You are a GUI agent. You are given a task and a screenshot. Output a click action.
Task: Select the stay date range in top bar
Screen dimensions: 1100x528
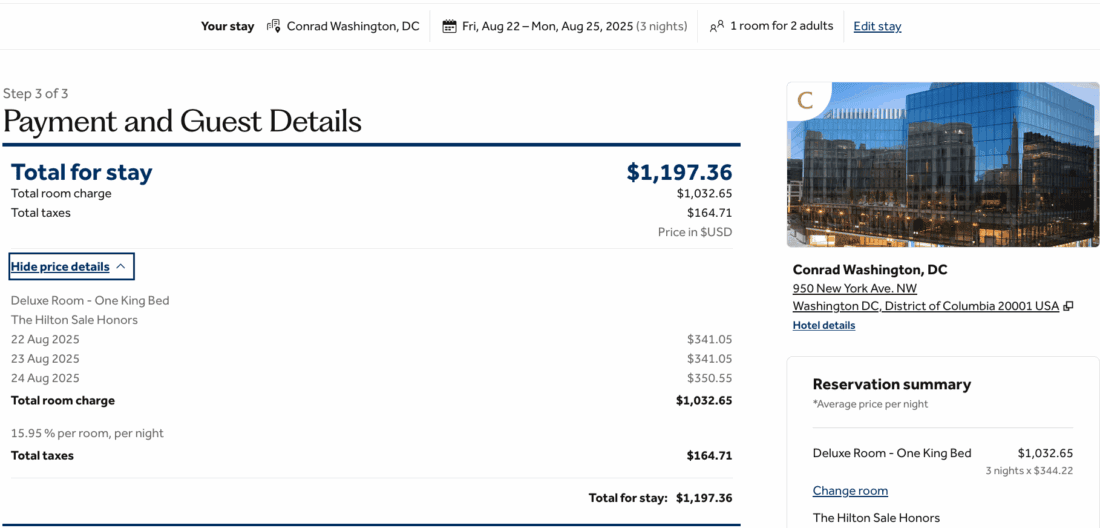(547, 26)
